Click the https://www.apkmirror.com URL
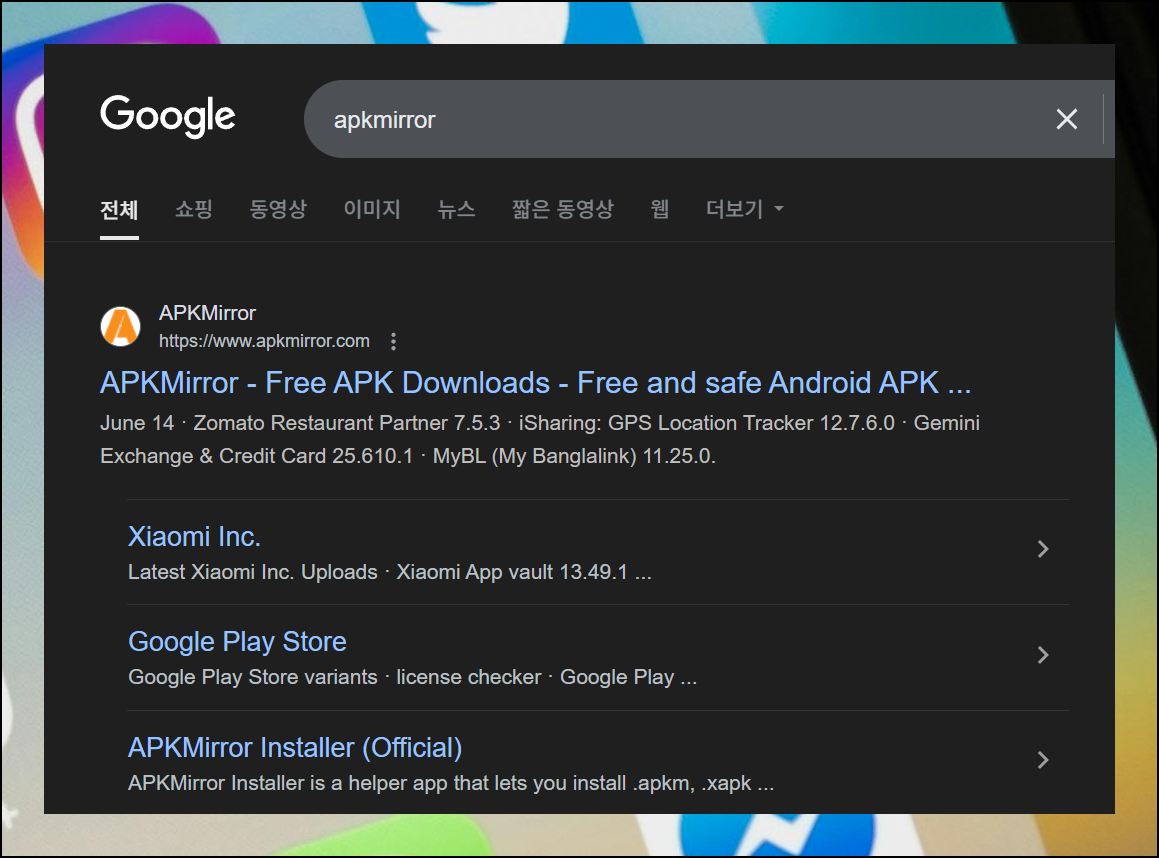The width and height of the screenshot is (1159, 858). pos(264,341)
